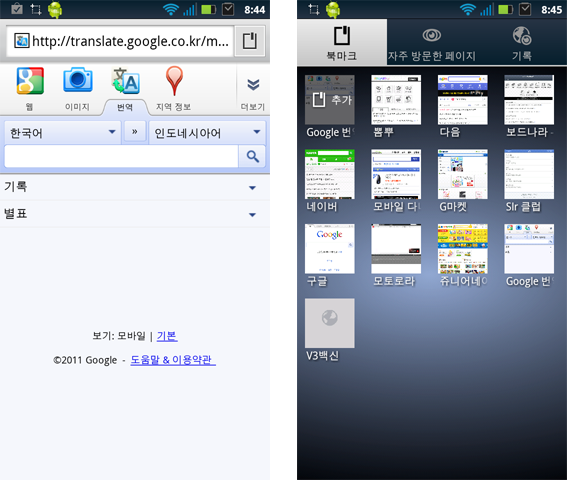Expand the More (더보기) double-chevron
This screenshot has height=480, width=567.
[x=253, y=85]
